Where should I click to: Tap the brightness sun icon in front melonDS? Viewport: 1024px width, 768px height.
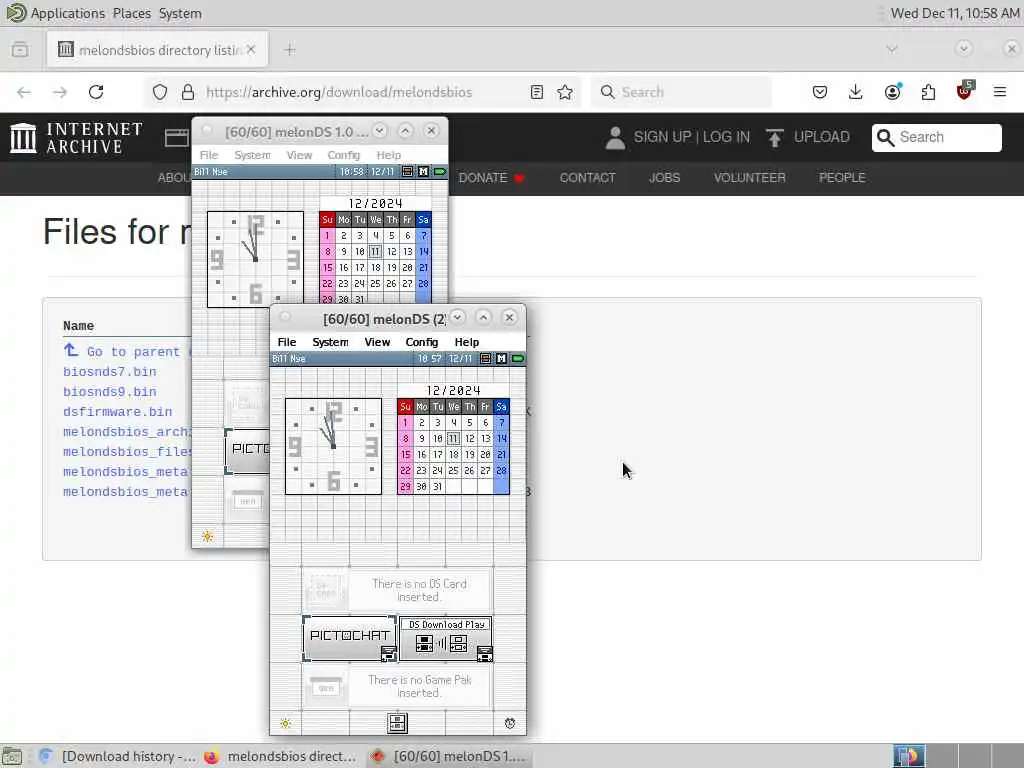click(x=285, y=723)
